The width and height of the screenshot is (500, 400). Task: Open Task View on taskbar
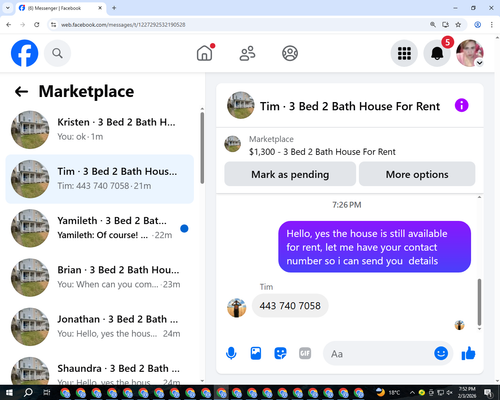click(x=47, y=393)
